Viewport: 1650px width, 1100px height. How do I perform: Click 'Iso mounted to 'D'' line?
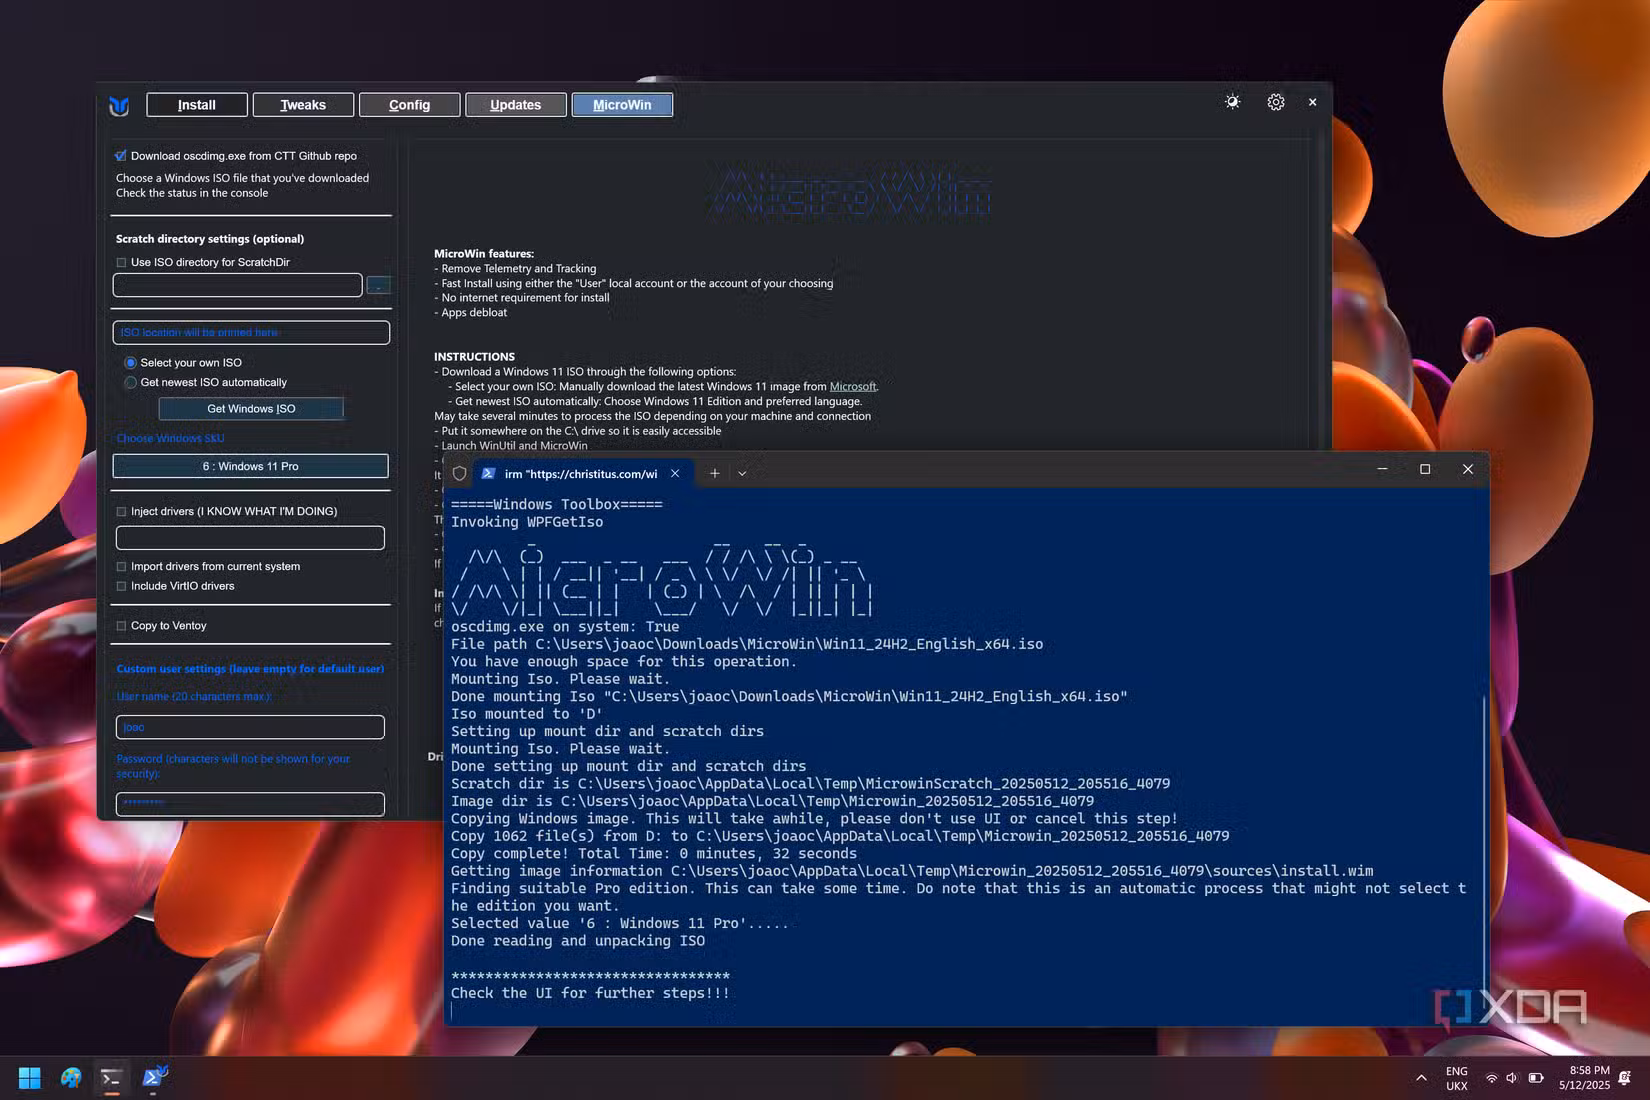tap(527, 714)
